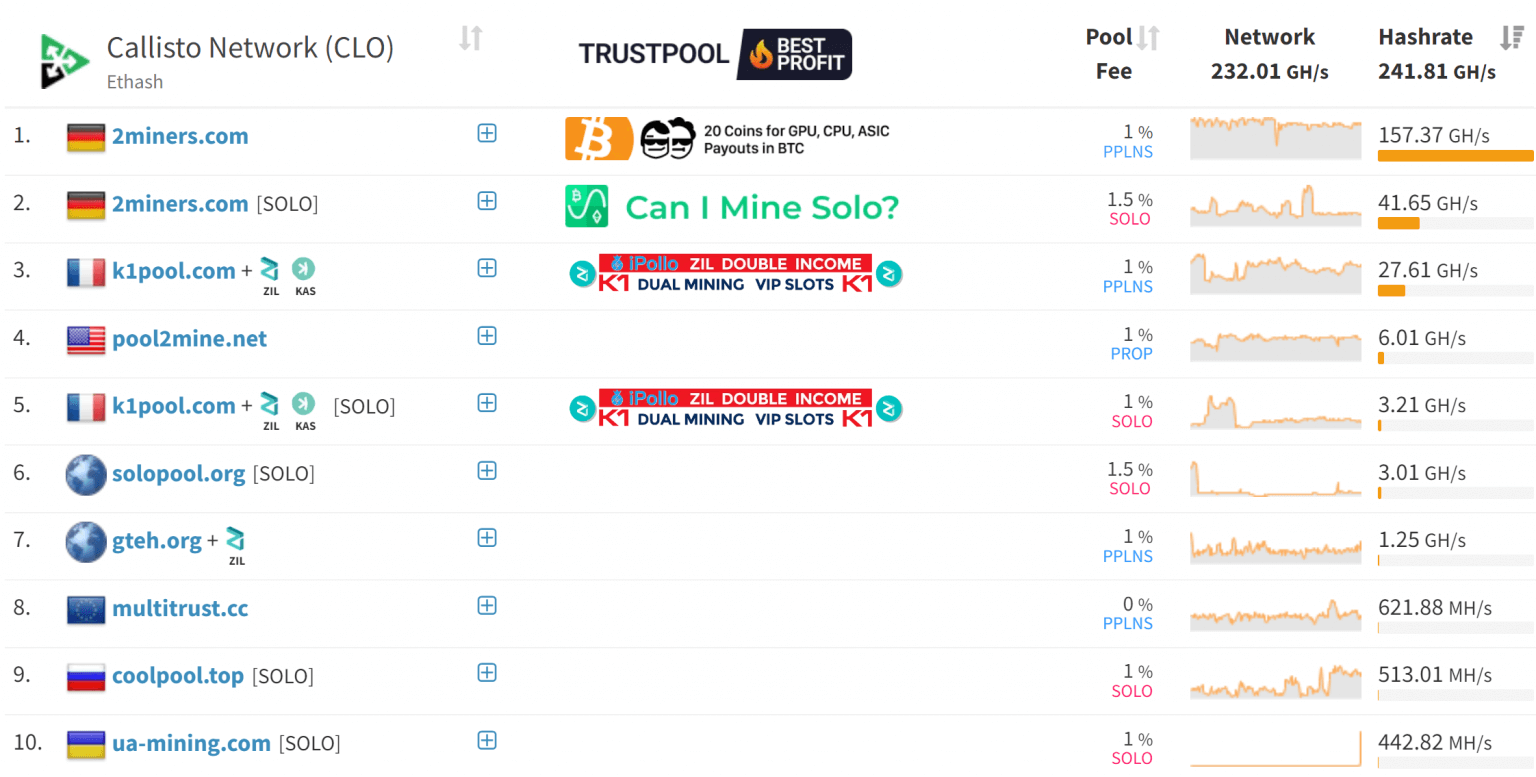Click the orange hashrate bar for 2miners.com
The height and width of the screenshot is (777, 1536).
pyautogui.click(x=1455, y=157)
